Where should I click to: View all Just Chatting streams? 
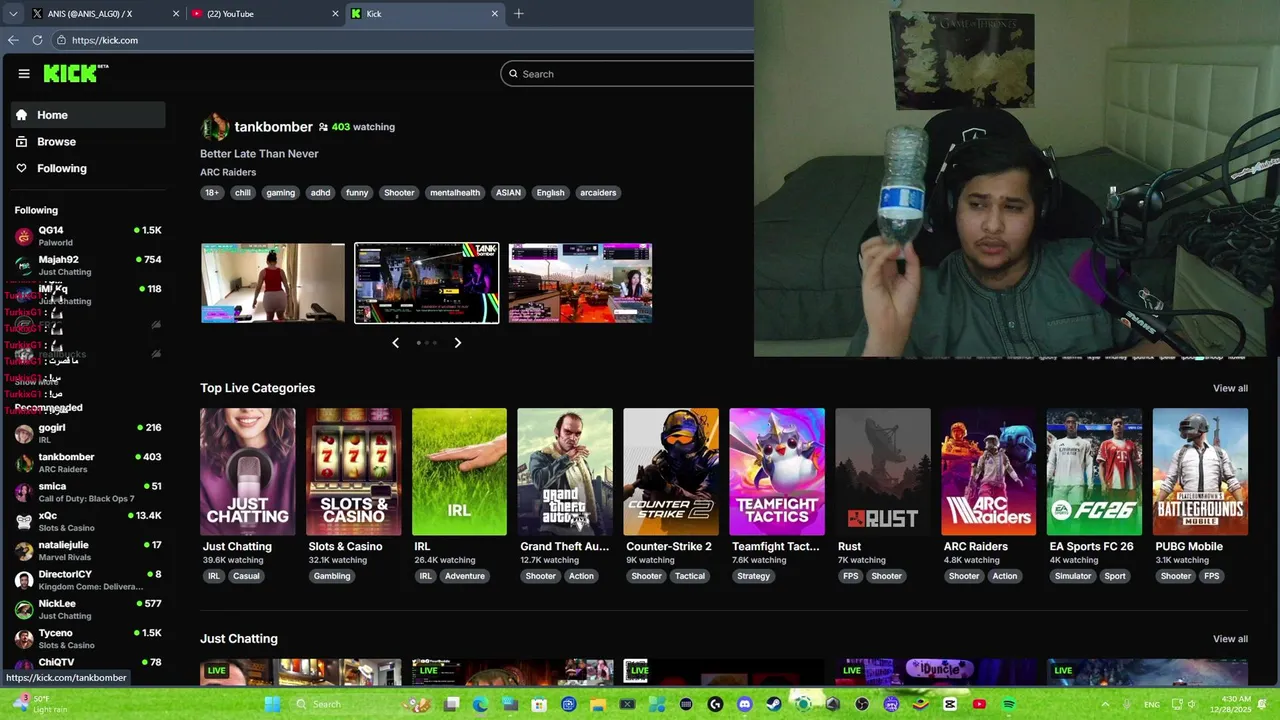1230,639
